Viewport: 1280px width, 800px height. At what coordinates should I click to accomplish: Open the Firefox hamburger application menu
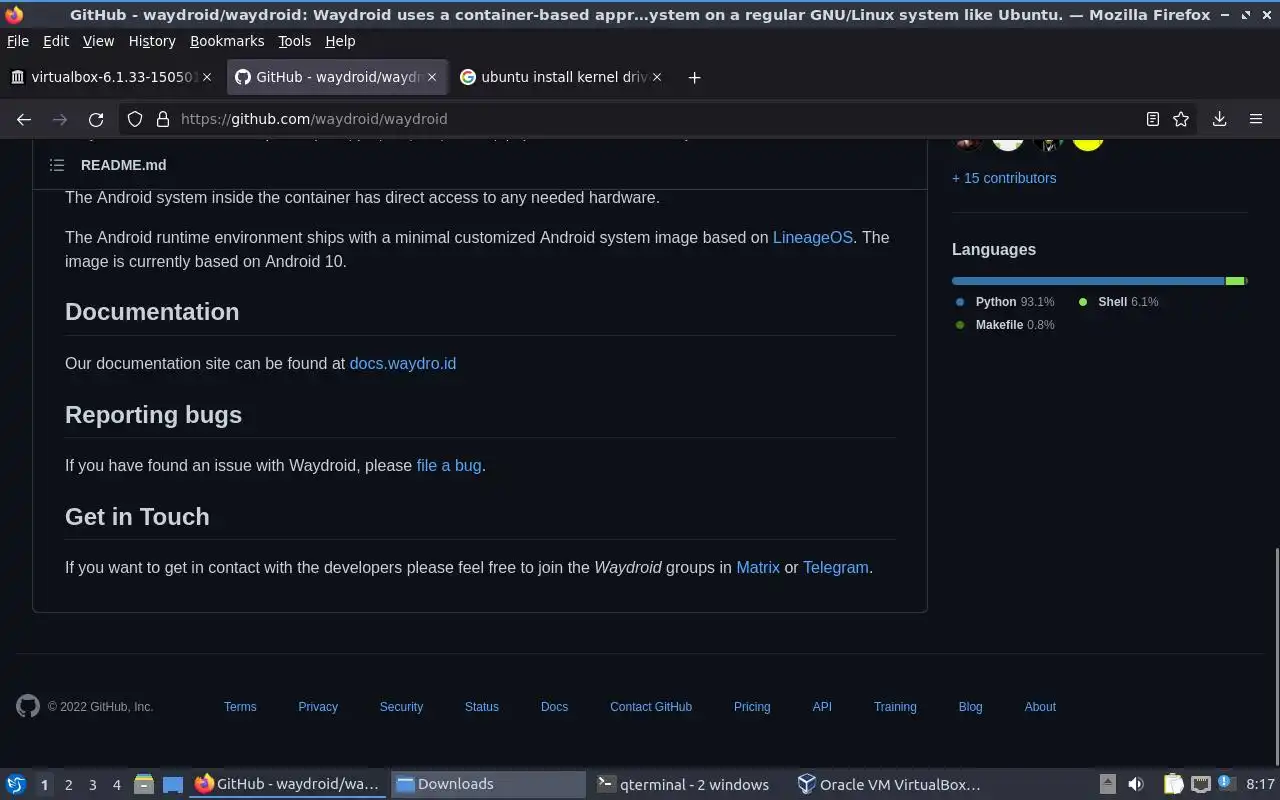(1256, 119)
